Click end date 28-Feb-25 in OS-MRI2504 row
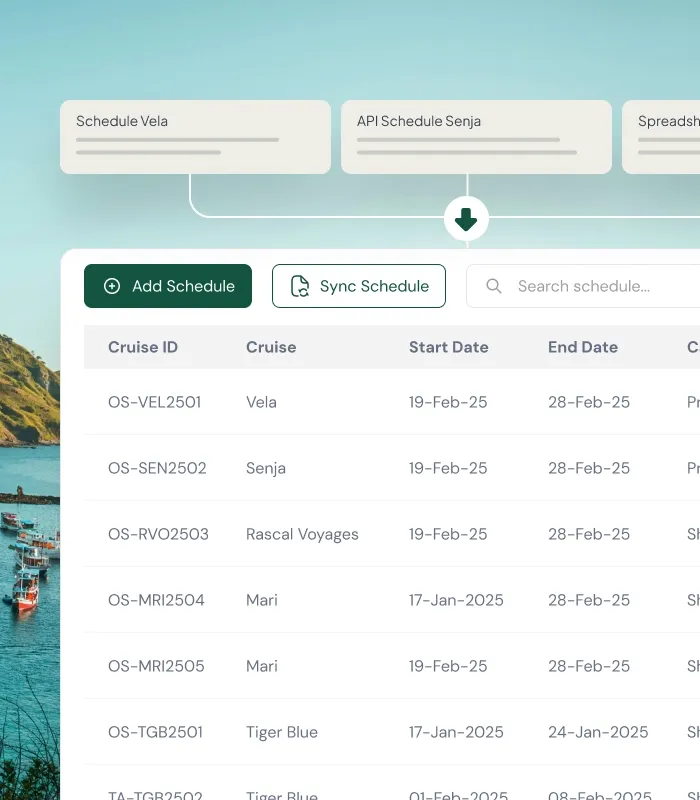 tap(589, 600)
